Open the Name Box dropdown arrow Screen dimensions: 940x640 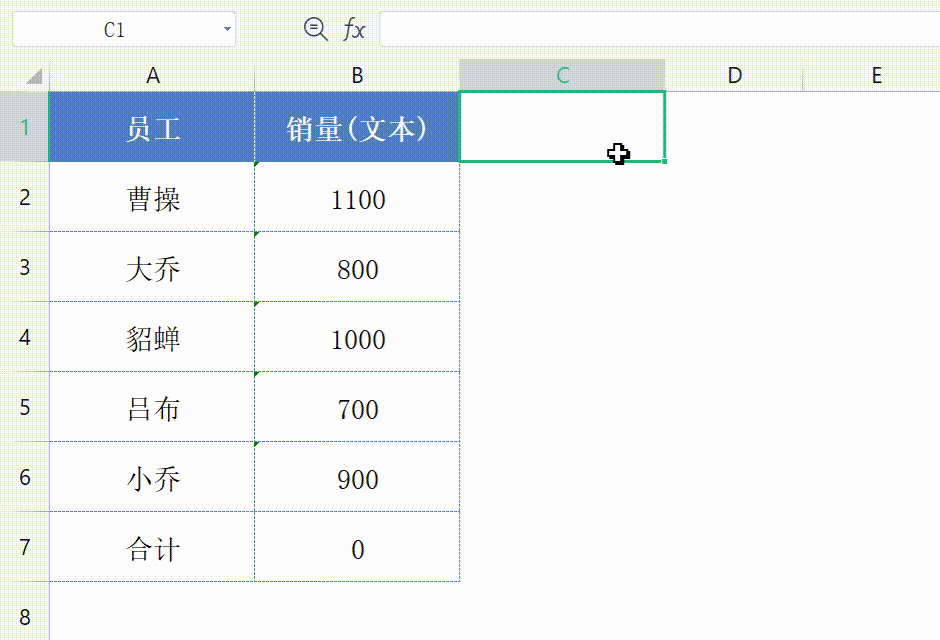point(227,29)
